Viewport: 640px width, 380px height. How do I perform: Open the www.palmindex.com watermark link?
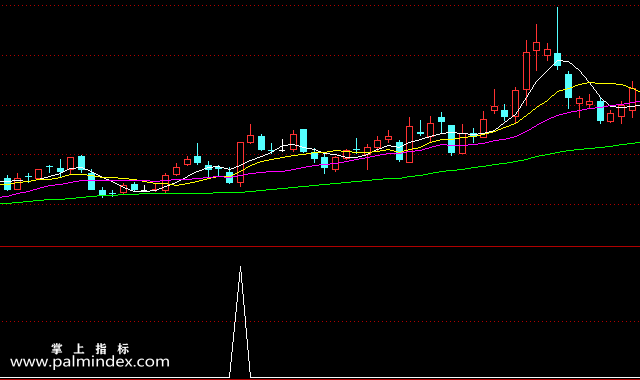90,362
